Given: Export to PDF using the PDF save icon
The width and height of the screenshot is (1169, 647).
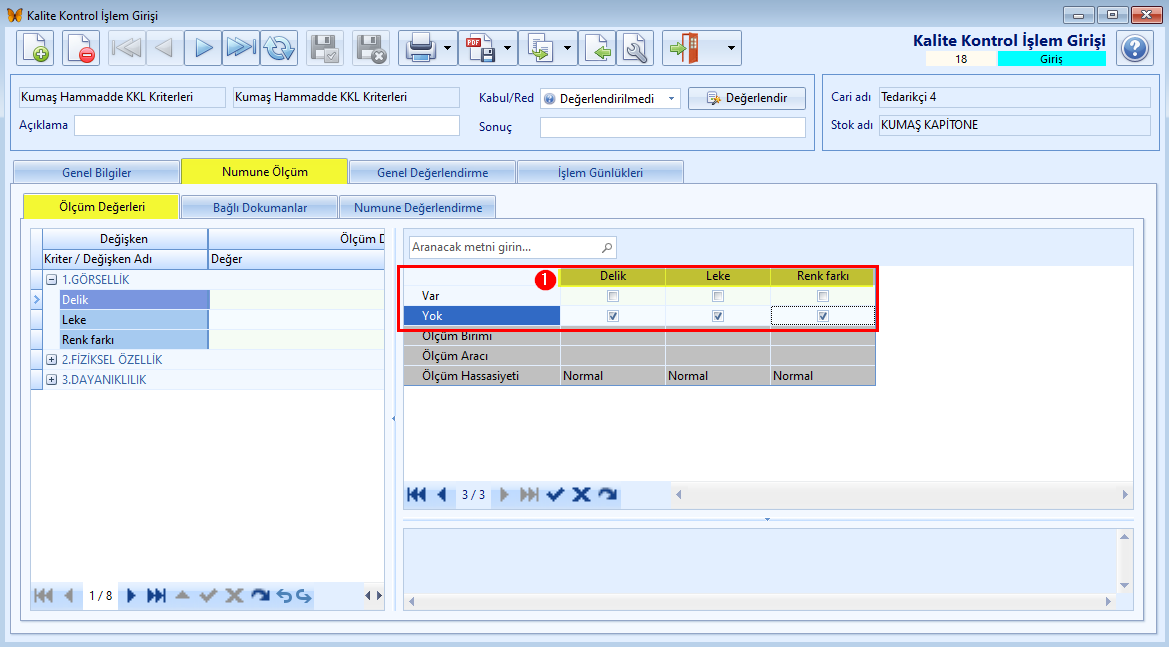Looking at the screenshot, I should click(480, 48).
